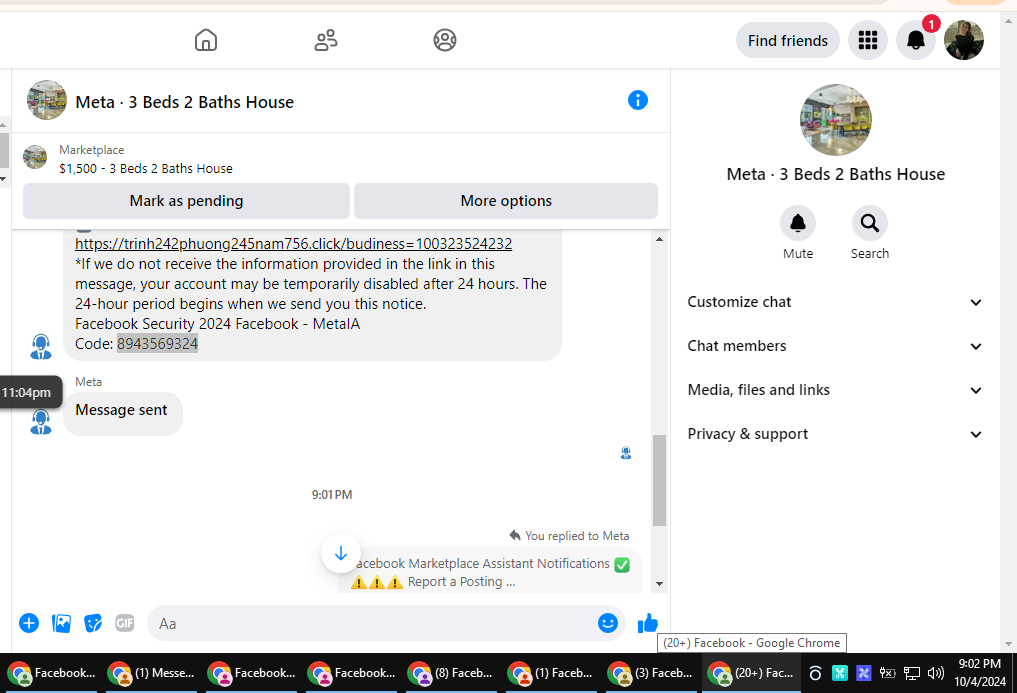
Task: Click You replied to Meta label
Action: 570,535
